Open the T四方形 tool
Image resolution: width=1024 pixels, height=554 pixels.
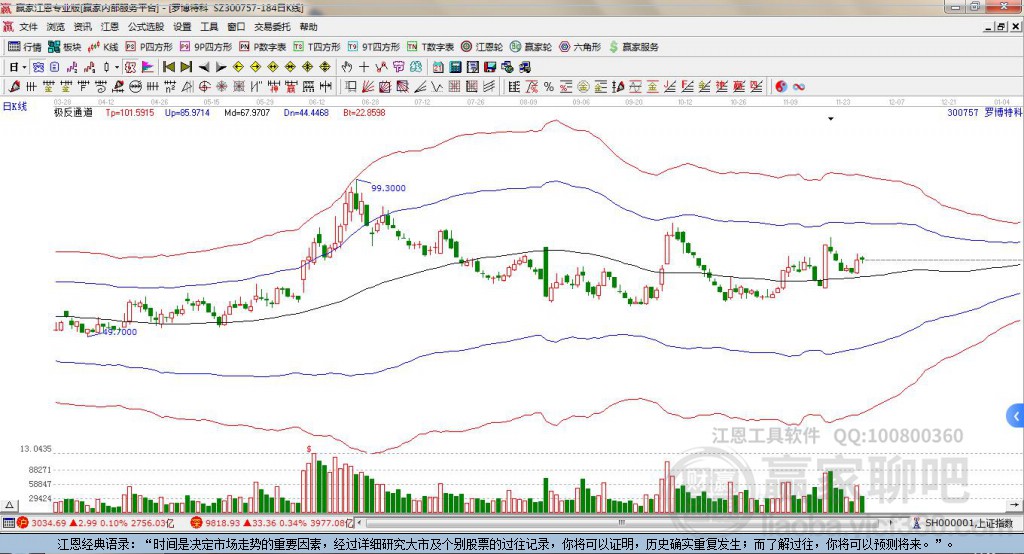[x=317, y=47]
